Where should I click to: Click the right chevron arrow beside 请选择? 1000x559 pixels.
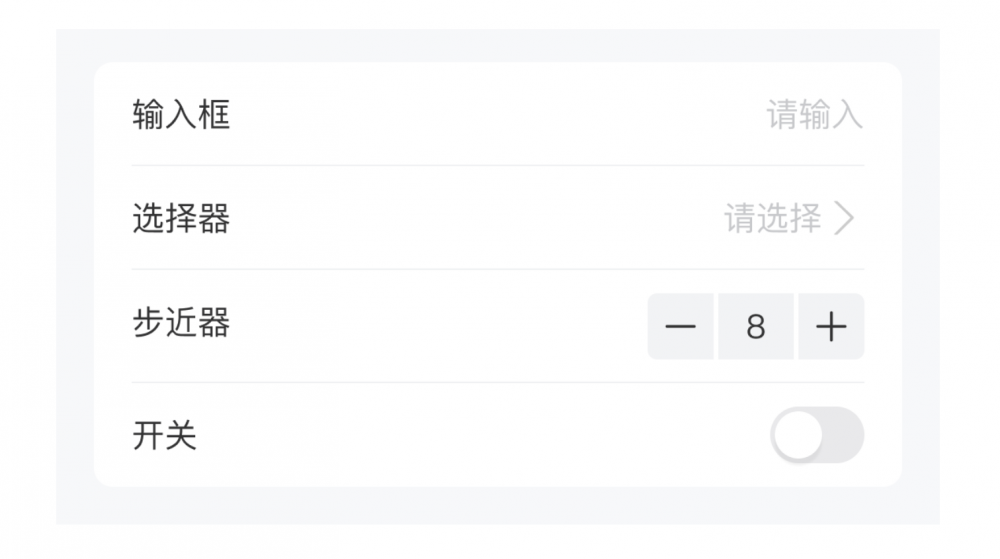[845, 218]
